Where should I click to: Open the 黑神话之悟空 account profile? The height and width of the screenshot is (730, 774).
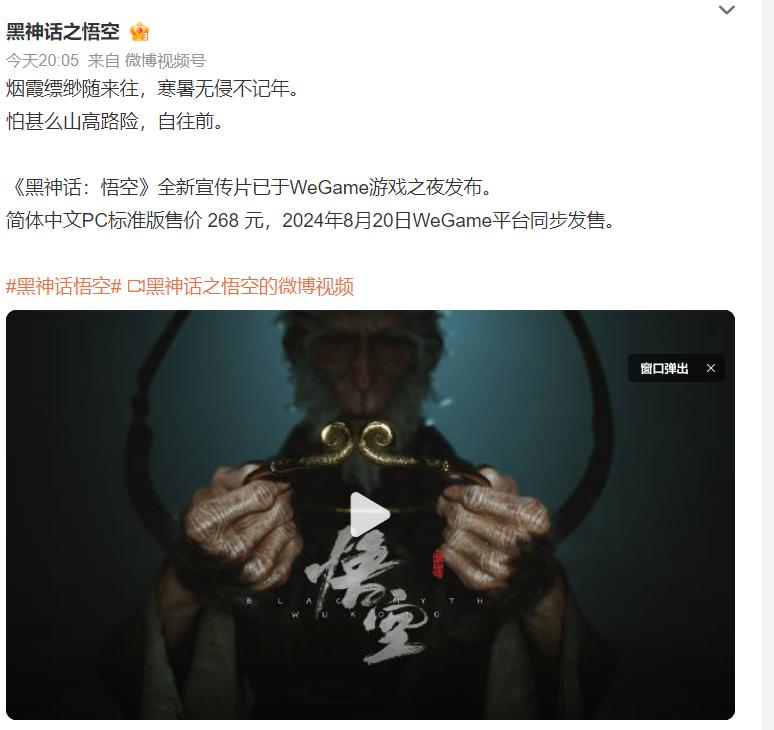pyautogui.click(x=63, y=32)
